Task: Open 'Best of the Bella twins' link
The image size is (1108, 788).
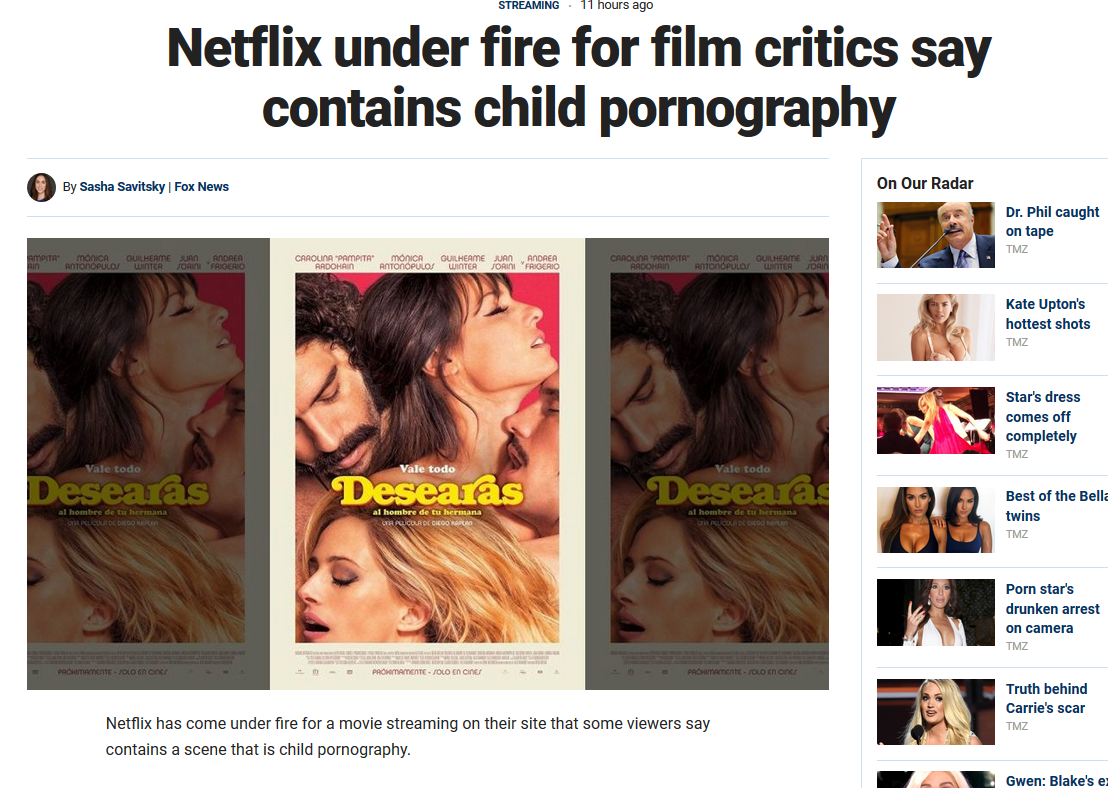Action: point(1056,506)
